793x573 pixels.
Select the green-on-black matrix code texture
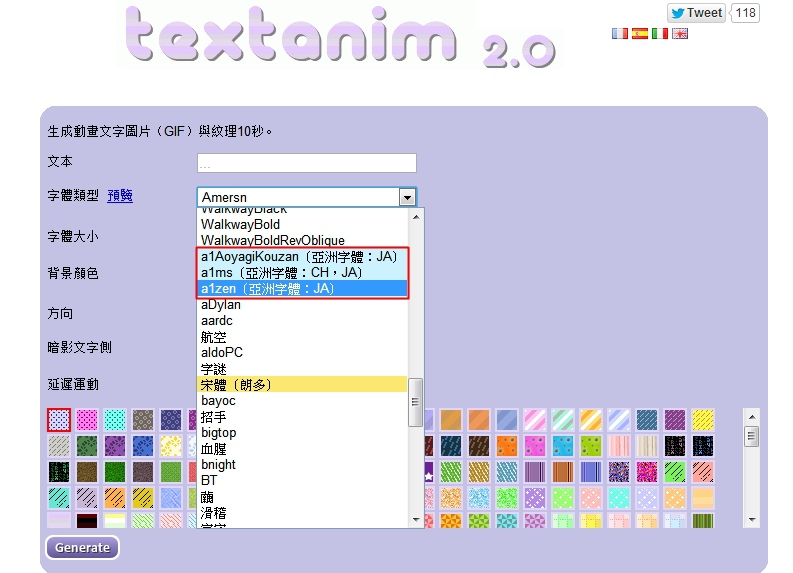(59, 472)
